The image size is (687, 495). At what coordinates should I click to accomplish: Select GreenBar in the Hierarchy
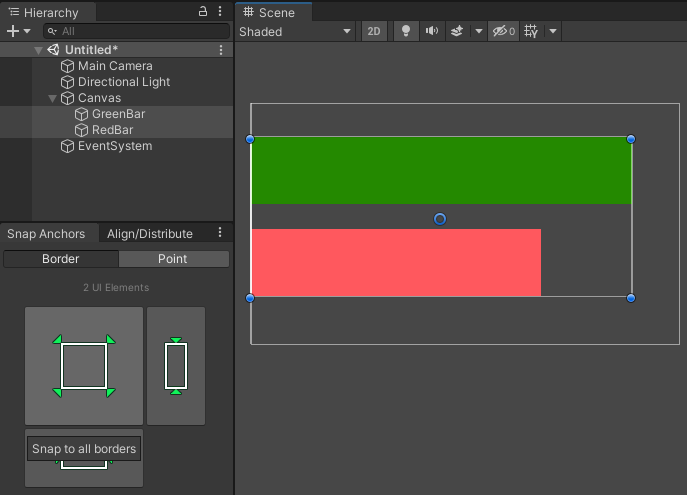click(x=118, y=114)
